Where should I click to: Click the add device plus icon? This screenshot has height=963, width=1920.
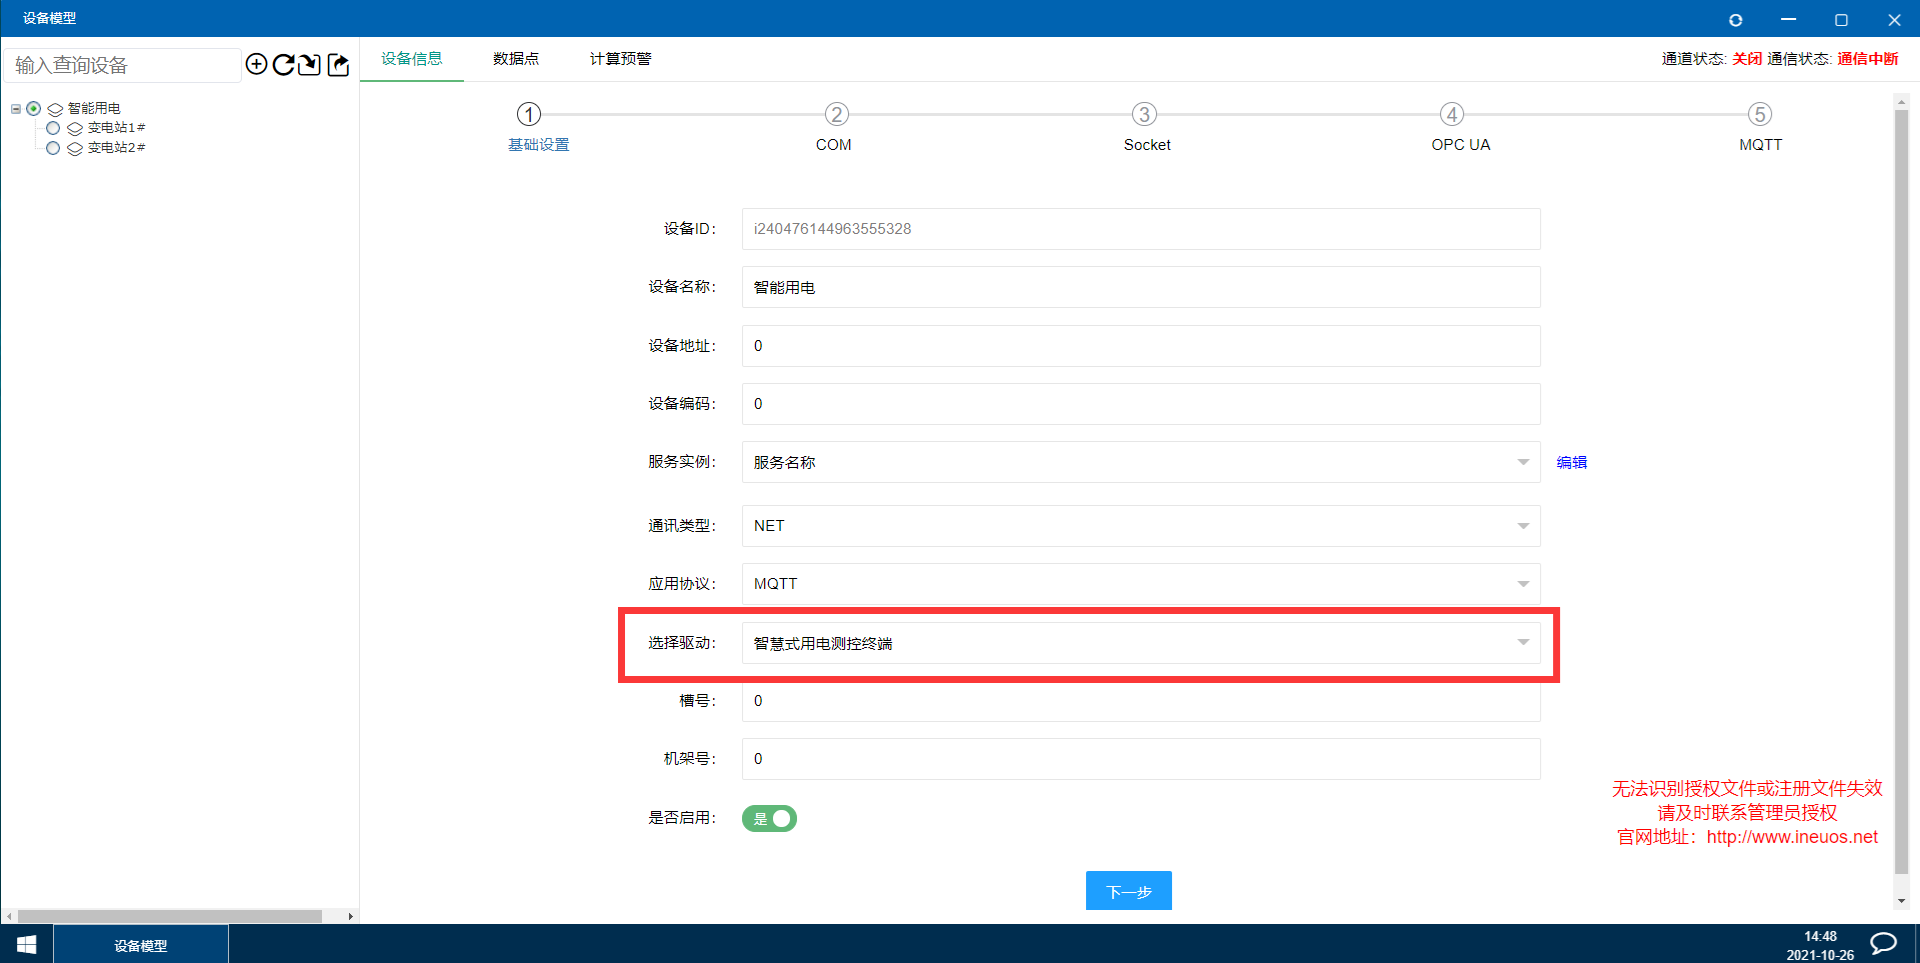click(x=256, y=65)
